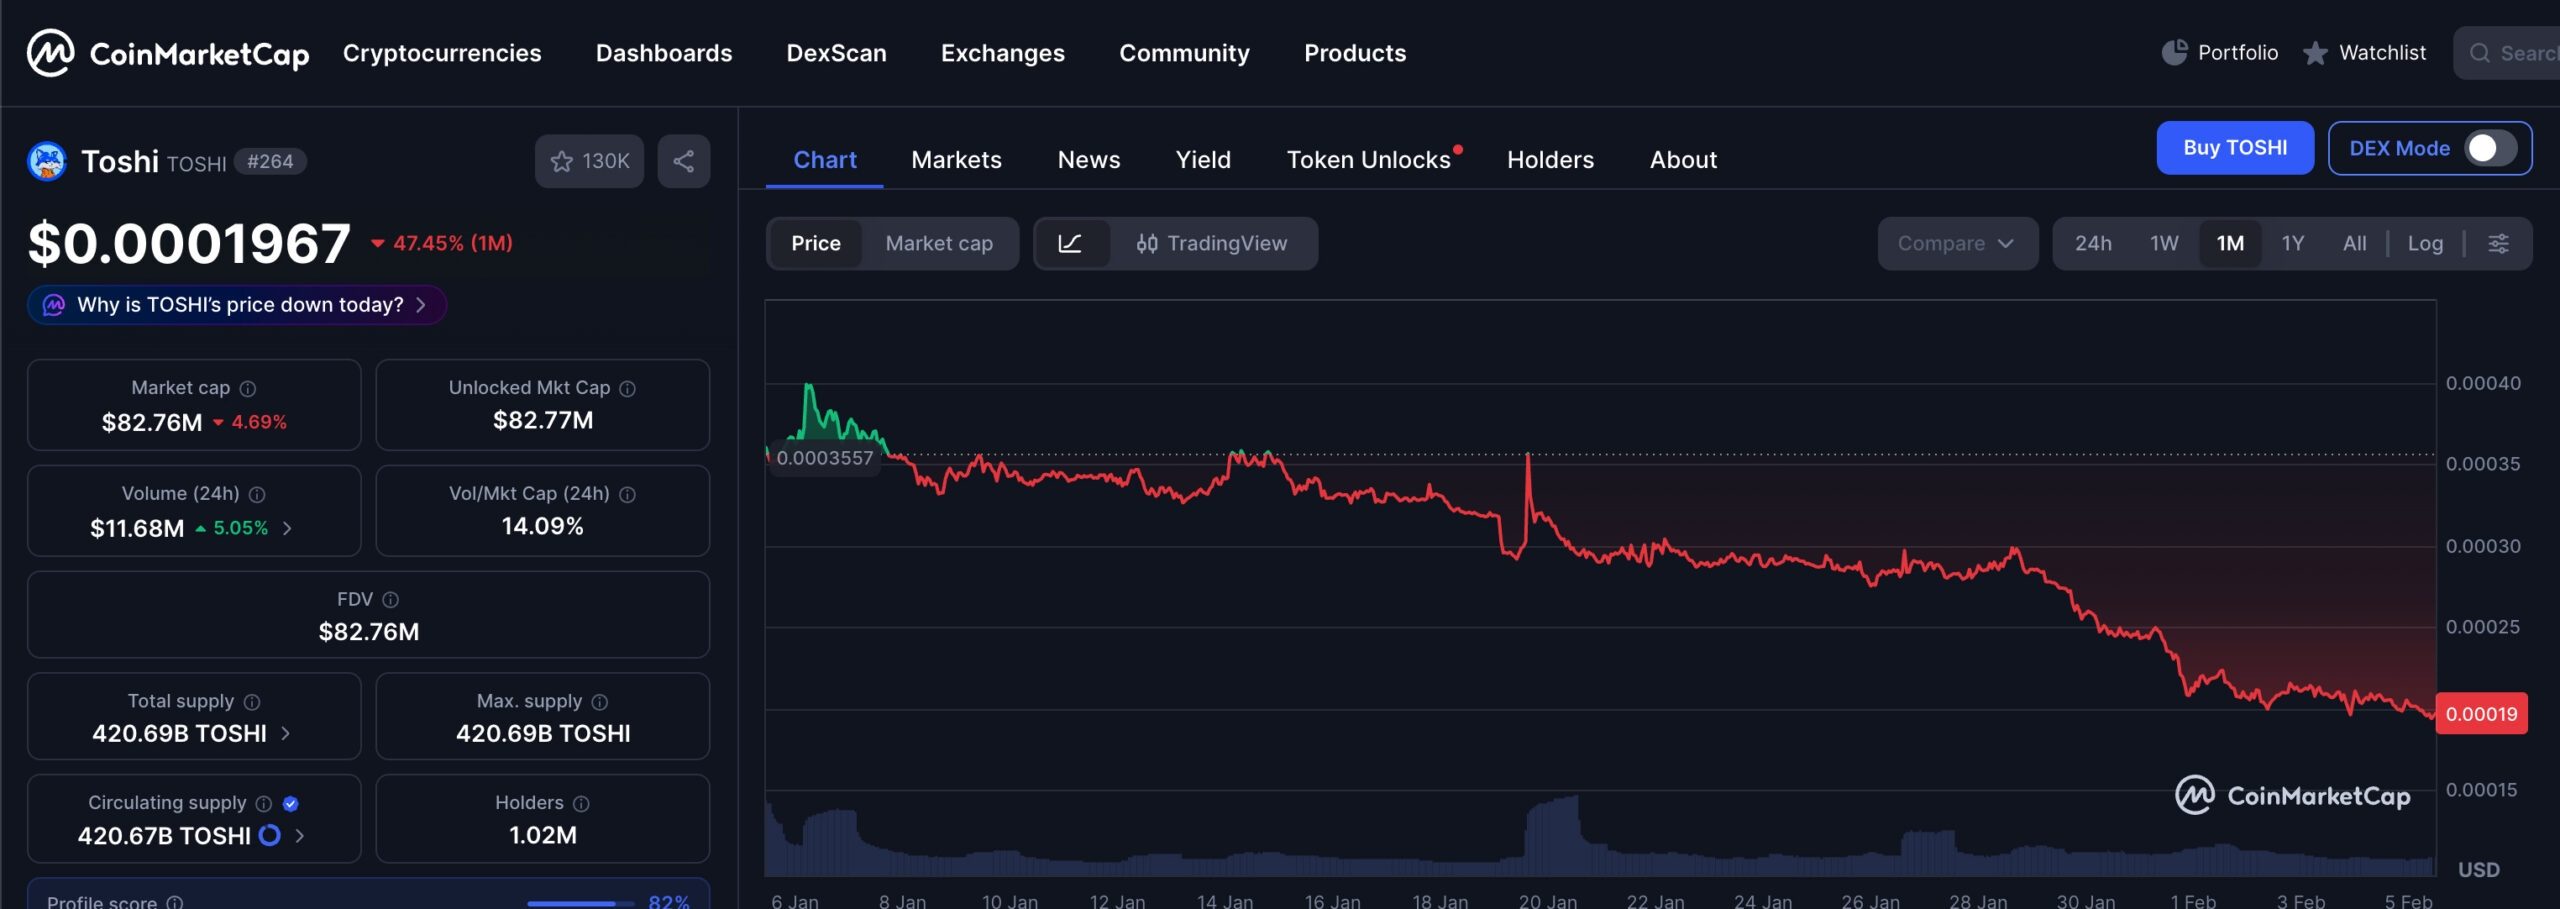Set chart range to 24h
The height and width of the screenshot is (909, 2560).
coord(2093,243)
